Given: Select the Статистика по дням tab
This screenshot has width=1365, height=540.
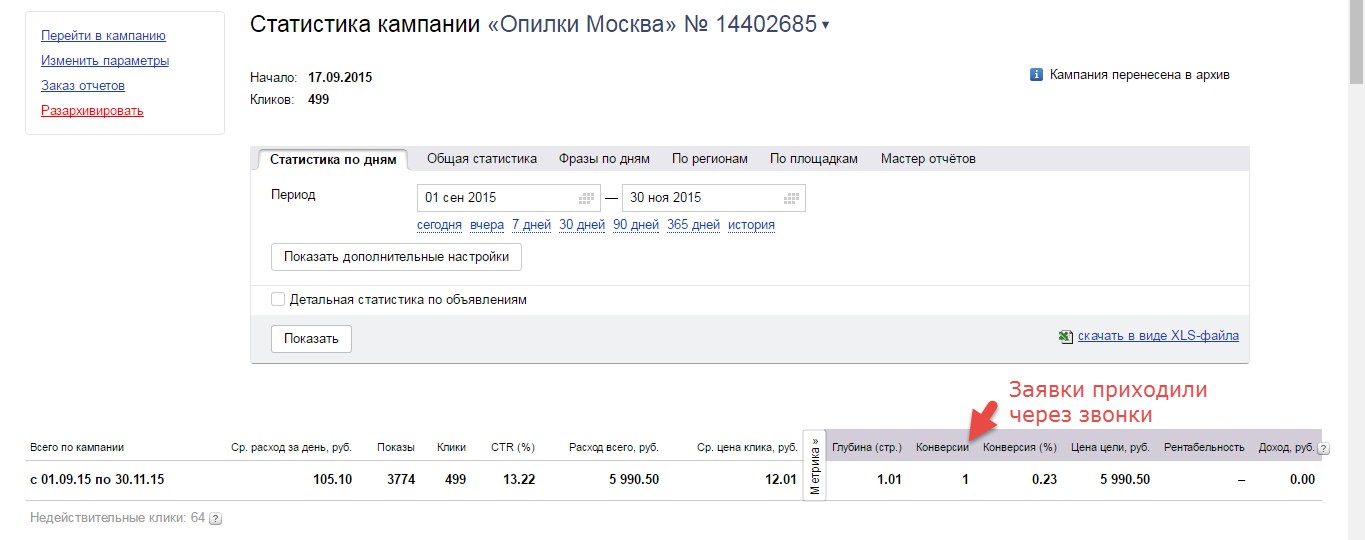Looking at the screenshot, I should click(x=333, y=159).
